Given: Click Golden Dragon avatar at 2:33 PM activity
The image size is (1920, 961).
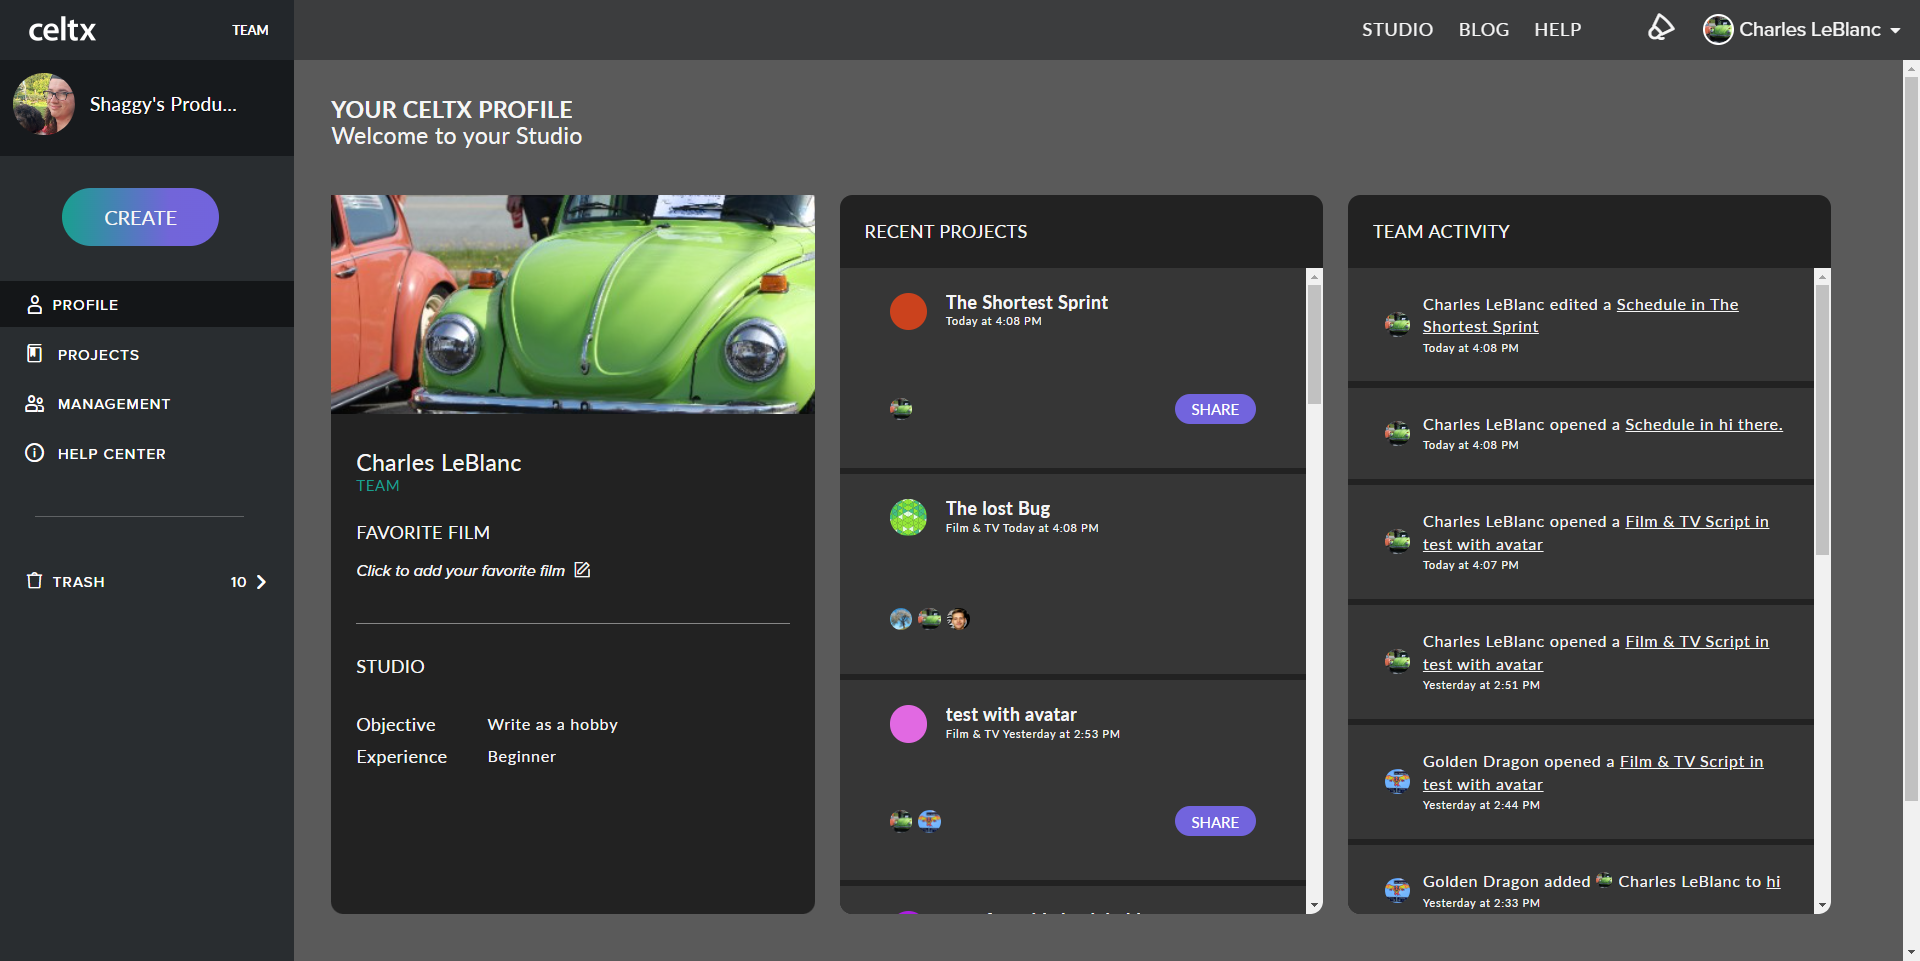Looking at the screenshot, I should pyautogui.click(x=1397, y=889).
